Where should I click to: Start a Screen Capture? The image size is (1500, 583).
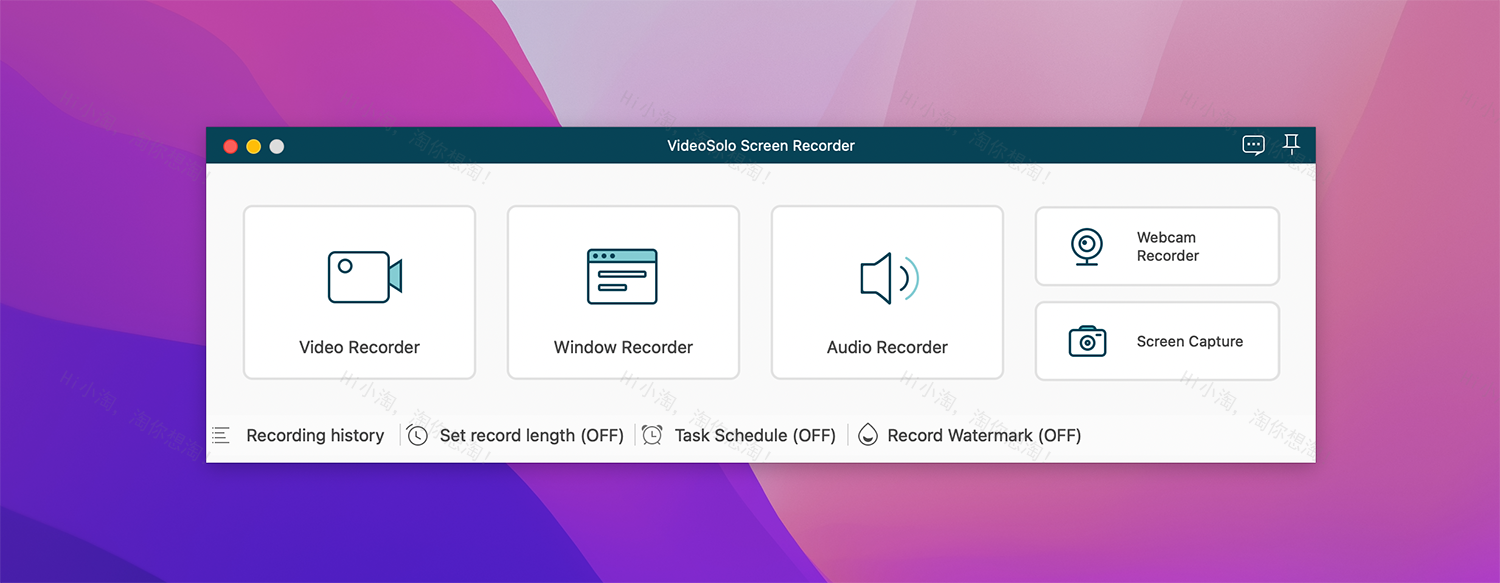(x=1156, y=341)
